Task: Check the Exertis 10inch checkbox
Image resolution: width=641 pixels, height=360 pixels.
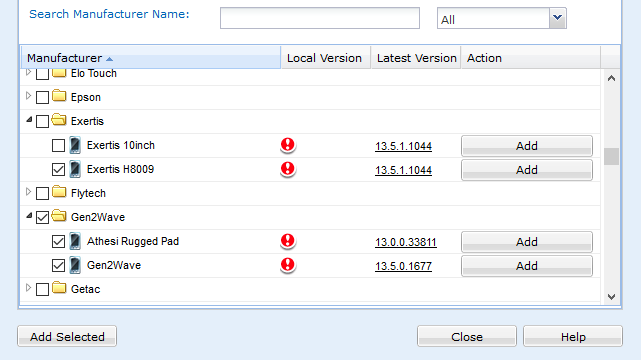Action: [x=58, y=145]
